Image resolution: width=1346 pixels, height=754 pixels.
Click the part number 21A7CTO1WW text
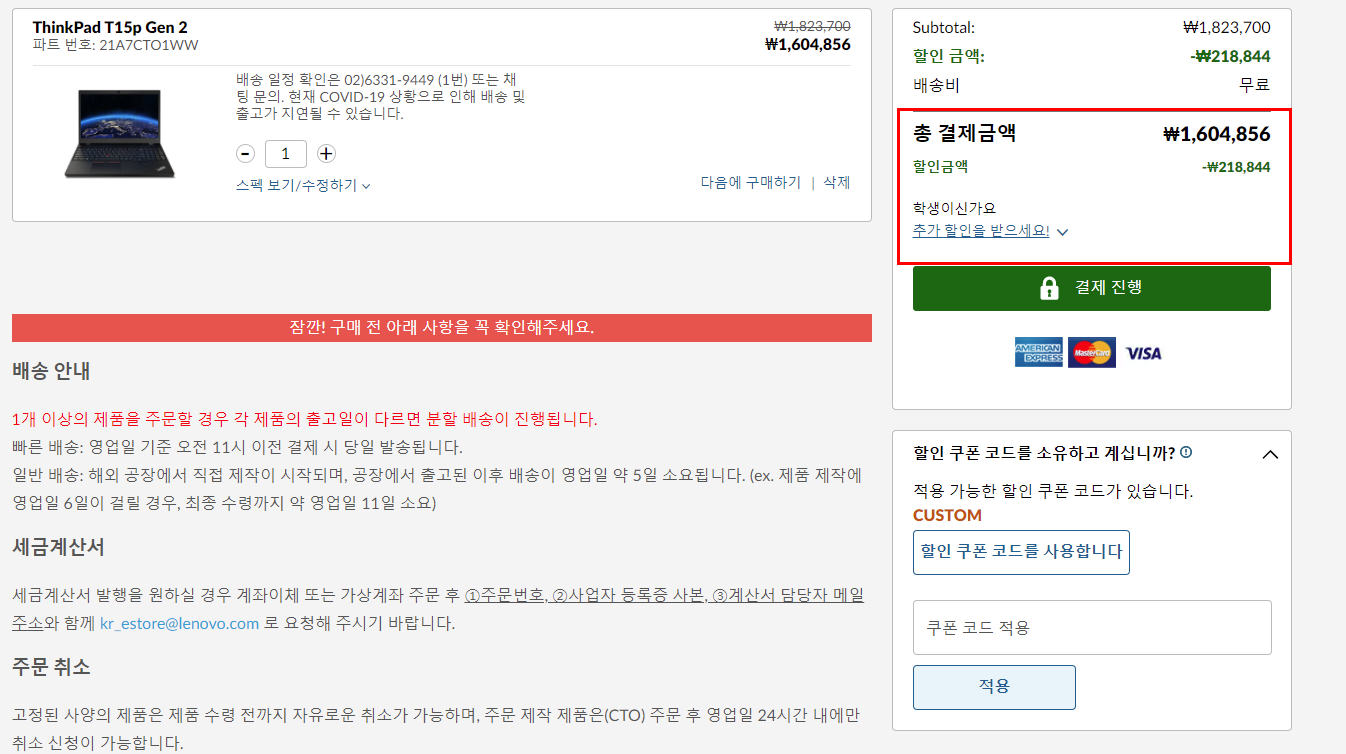click(148, 45)
